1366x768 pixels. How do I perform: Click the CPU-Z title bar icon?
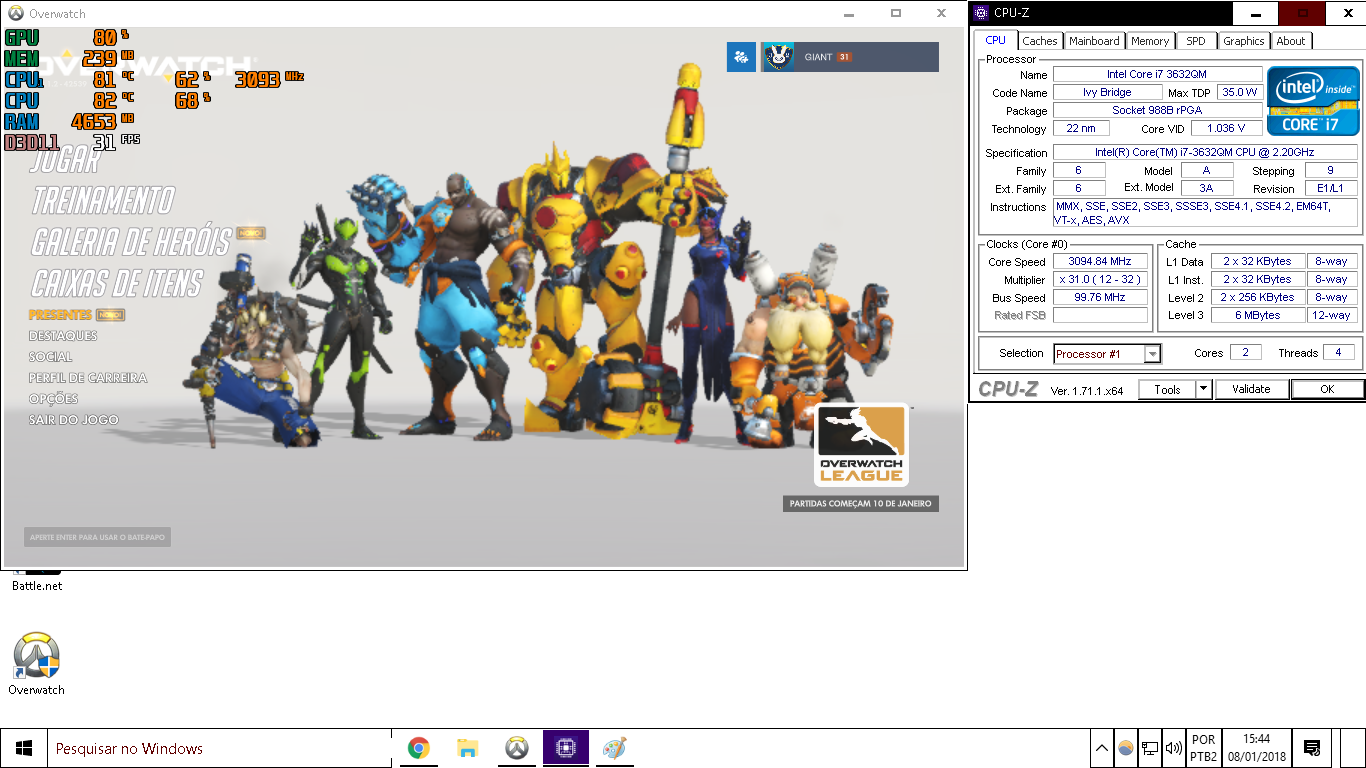[981, 13]
